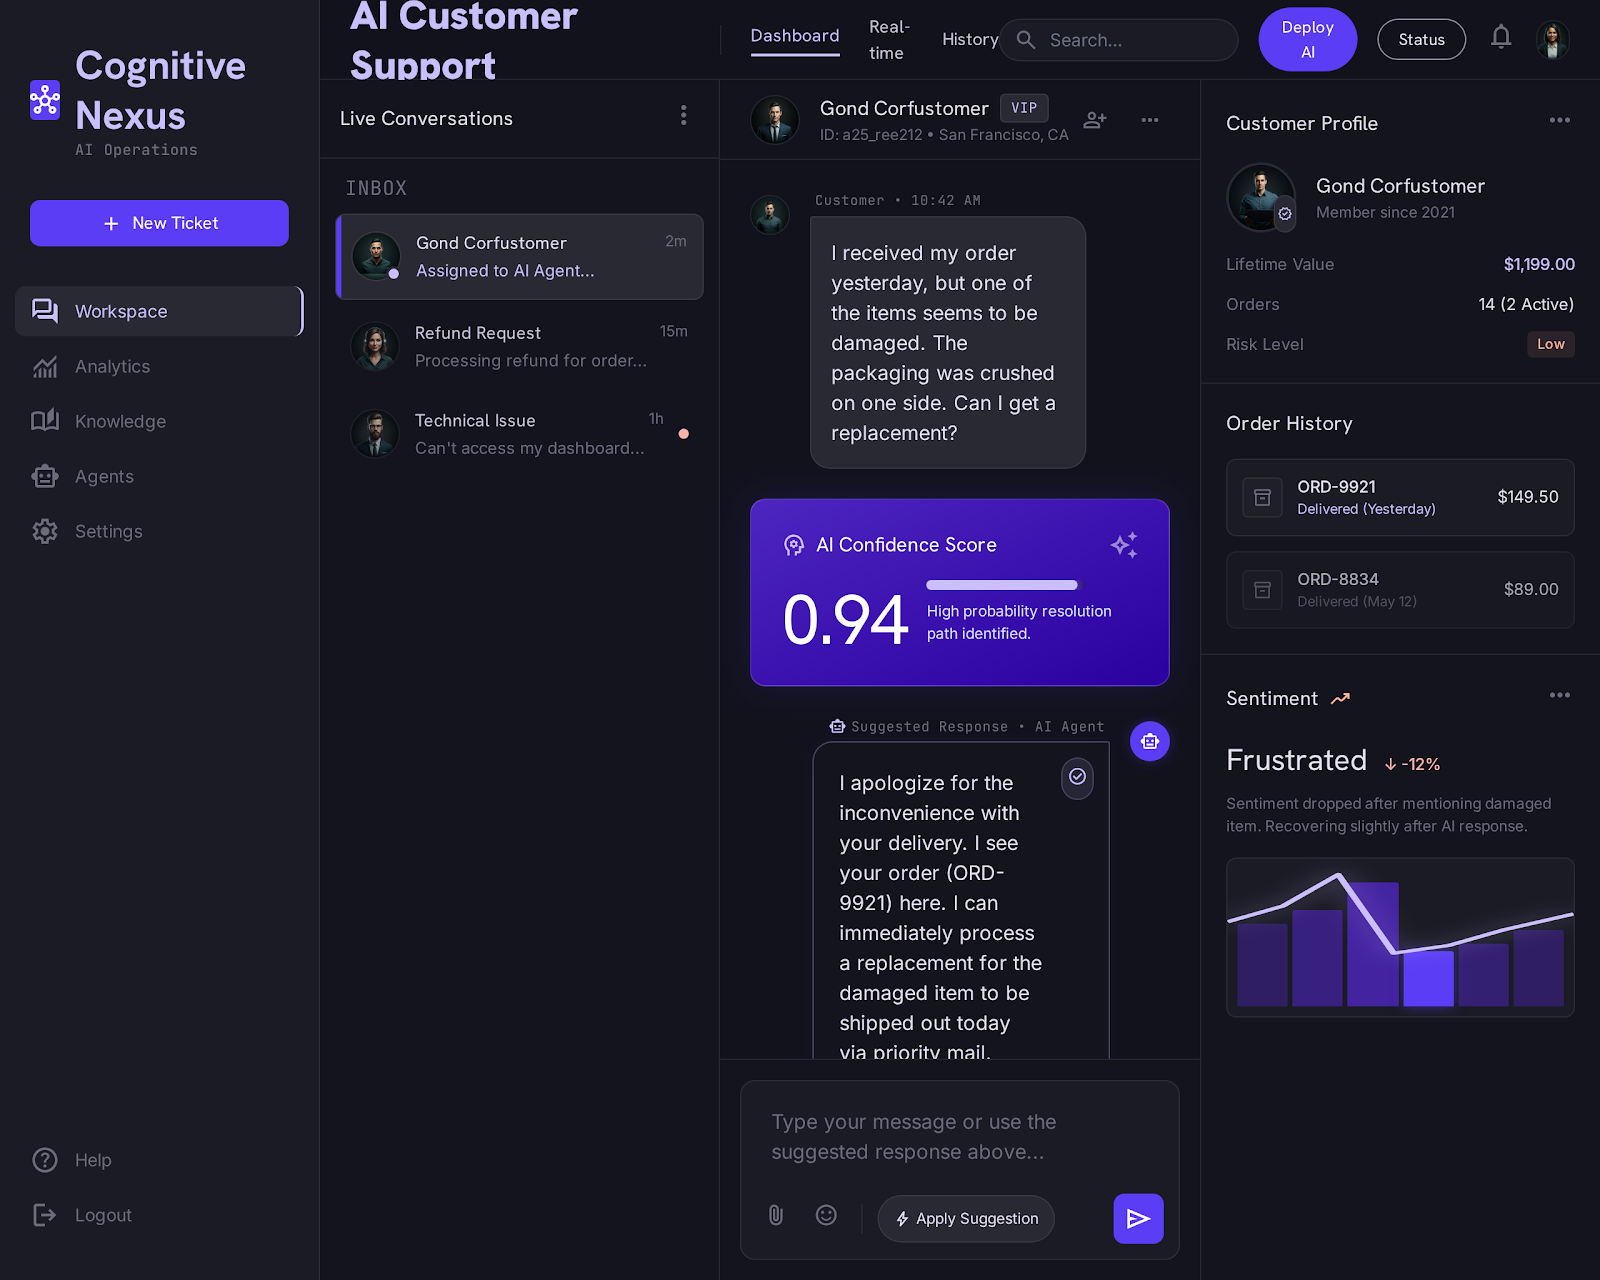Image resolution: width=1600 pixels, height=1280 pixels.
Task: Open the notifications bell
Action: click(1501, 38)
